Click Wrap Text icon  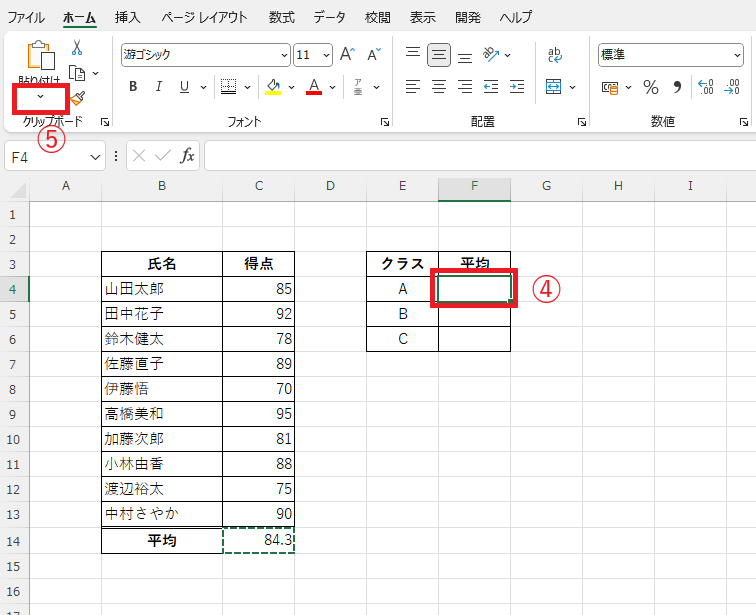tap(555, 54)
